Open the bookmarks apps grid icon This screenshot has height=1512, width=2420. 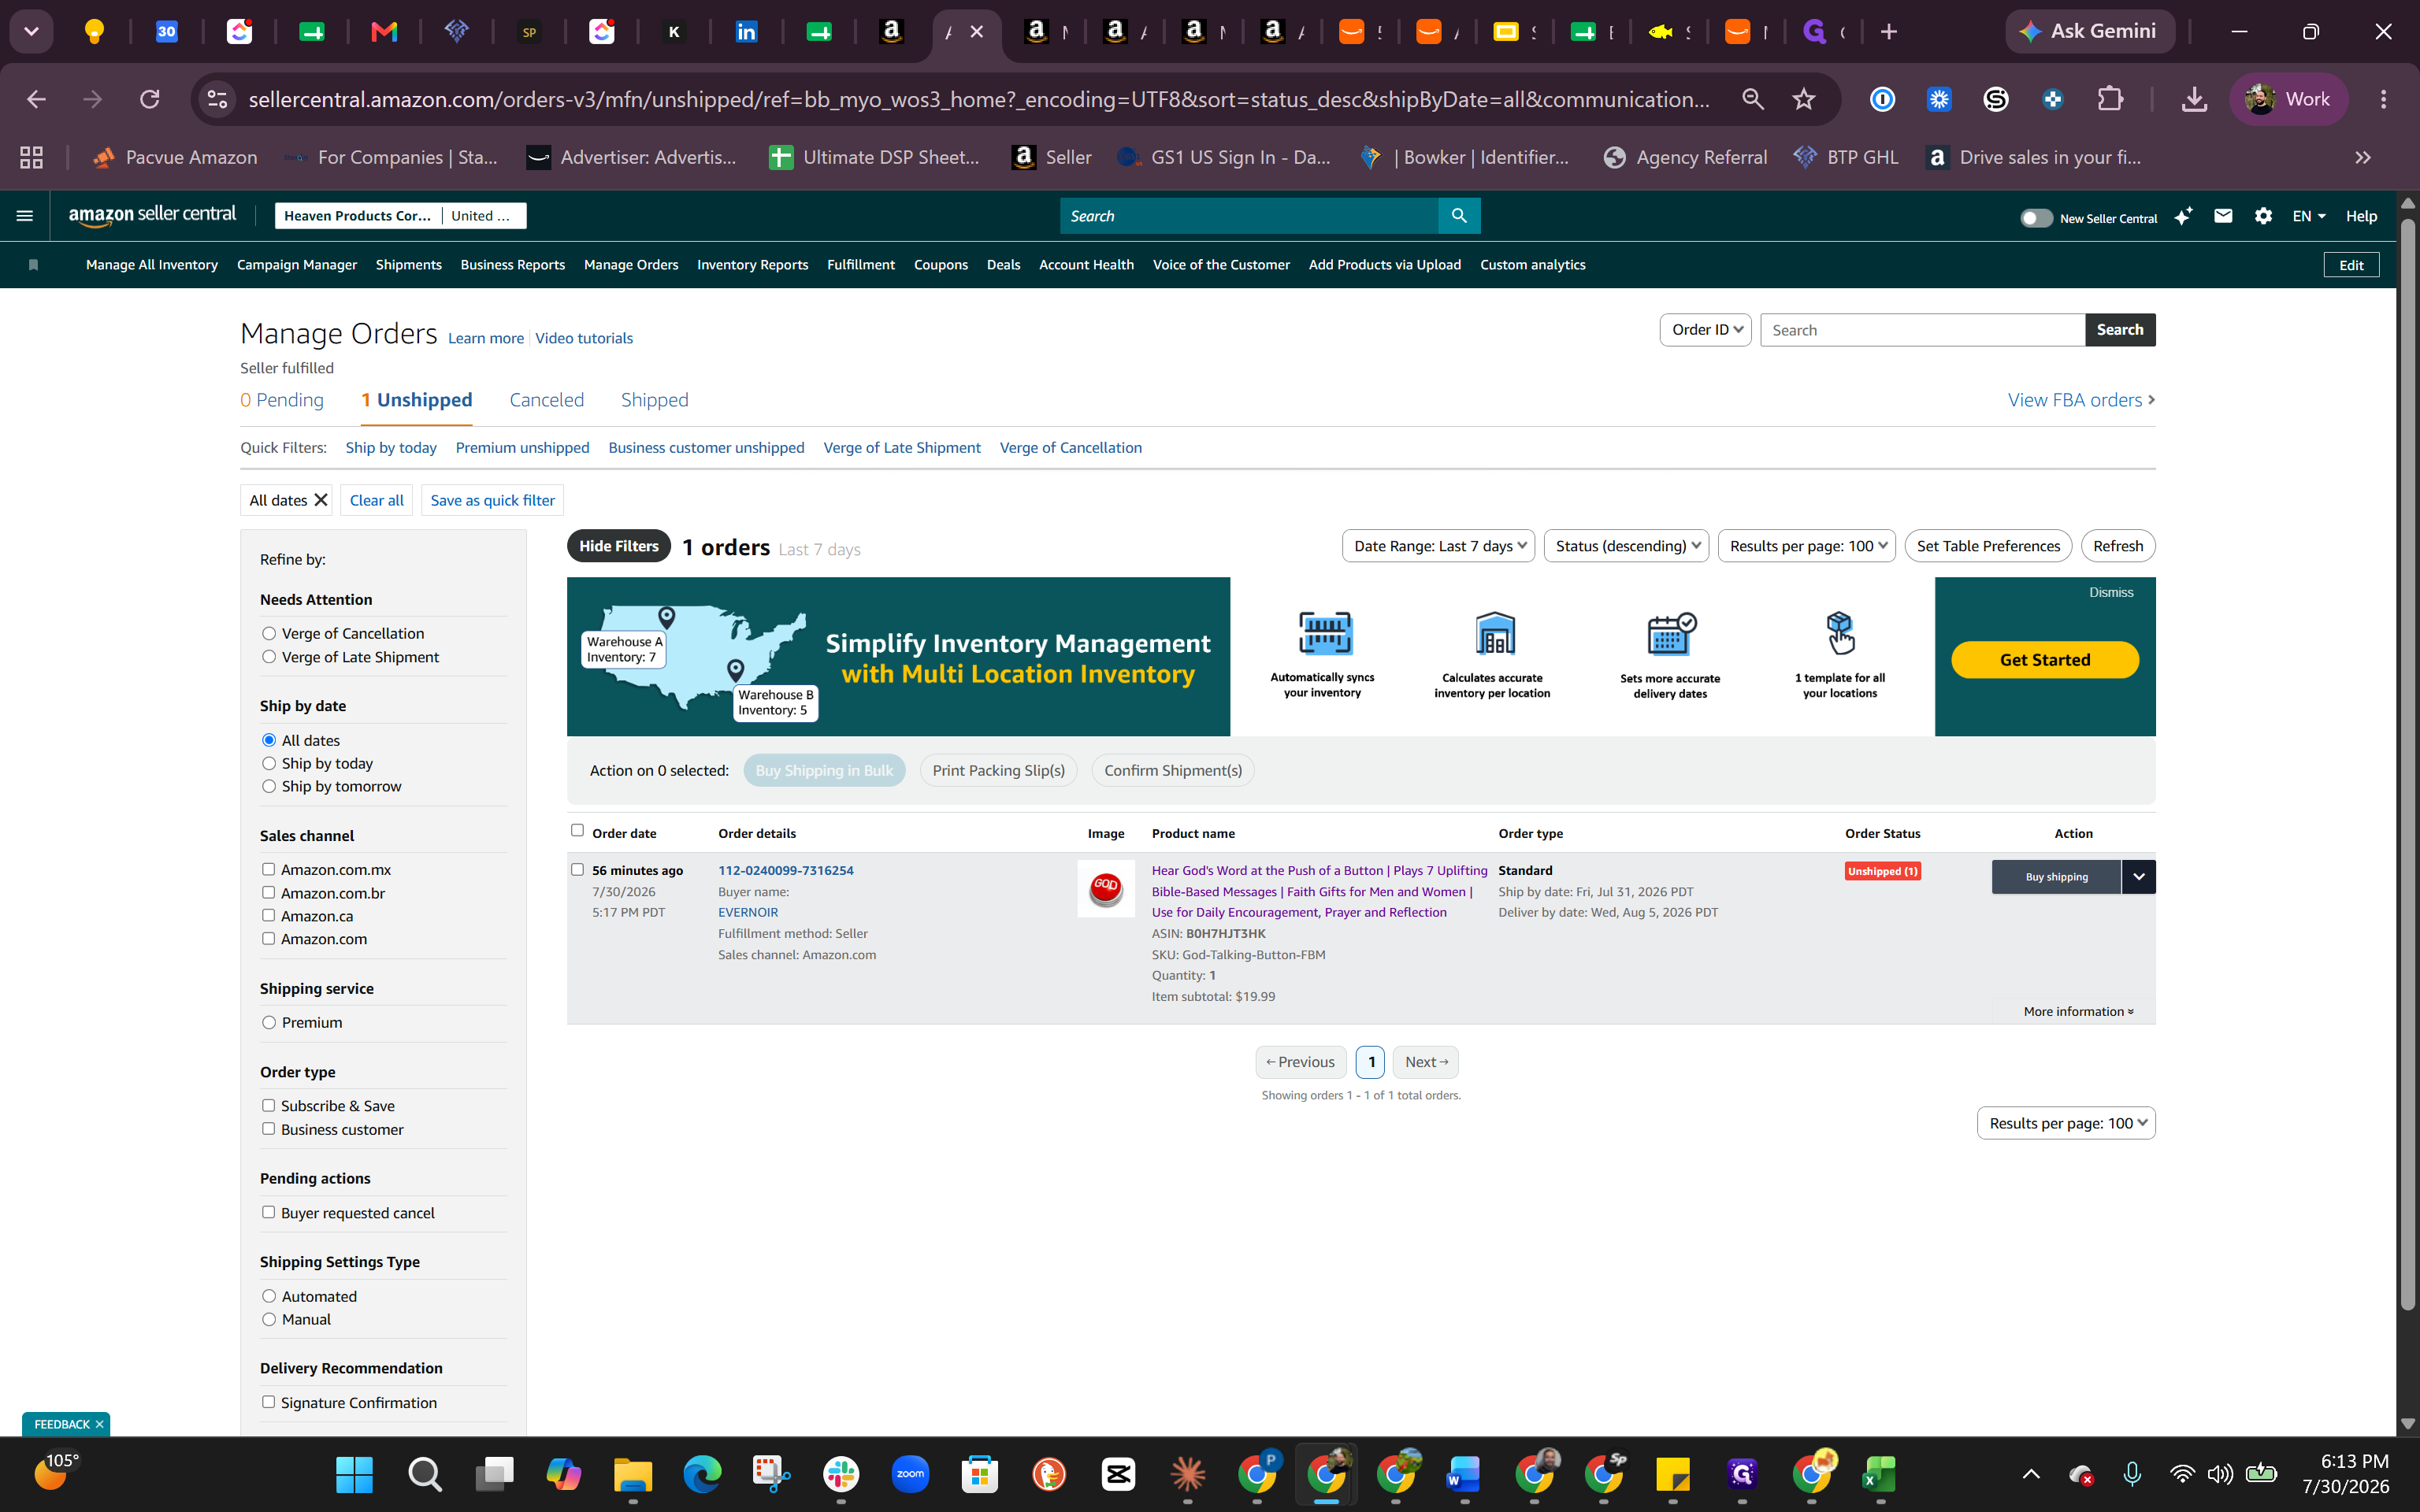(31, 157)
